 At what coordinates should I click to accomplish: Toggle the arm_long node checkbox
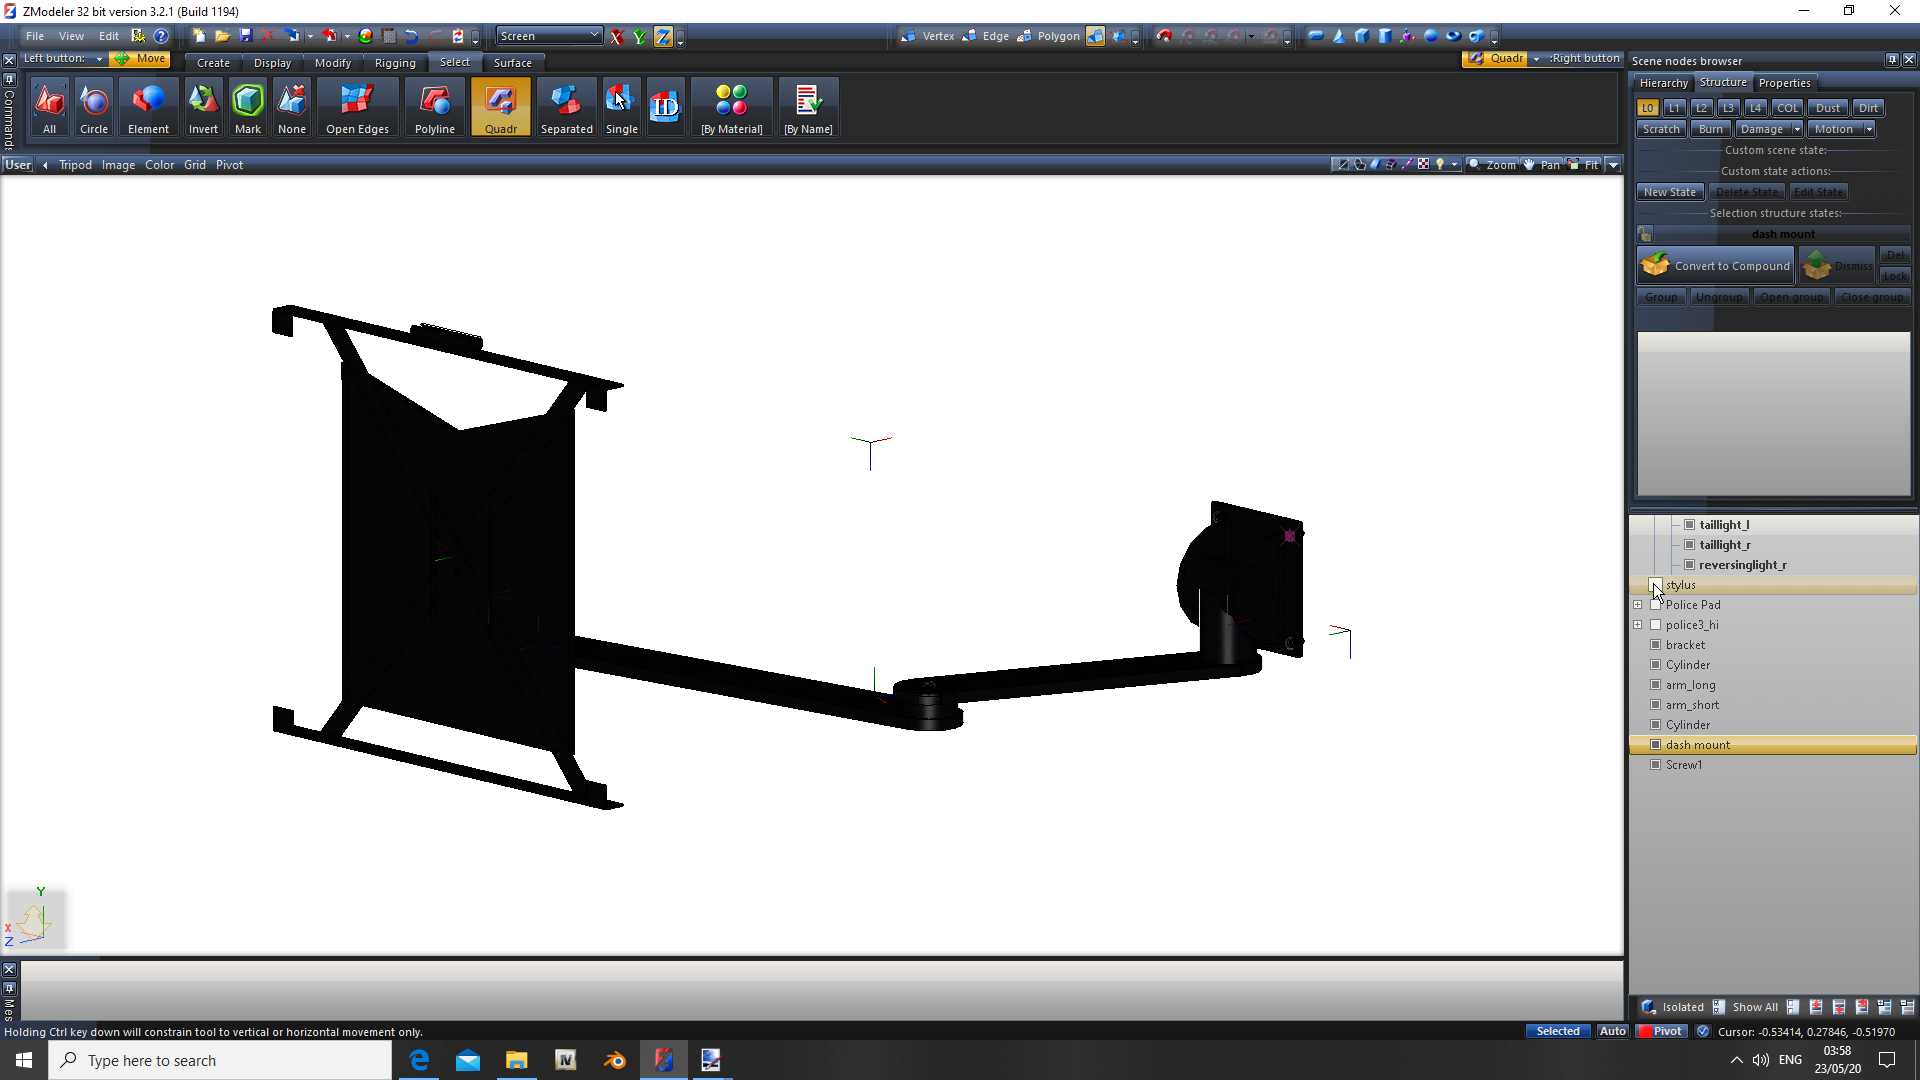[x=1656, y=685]
